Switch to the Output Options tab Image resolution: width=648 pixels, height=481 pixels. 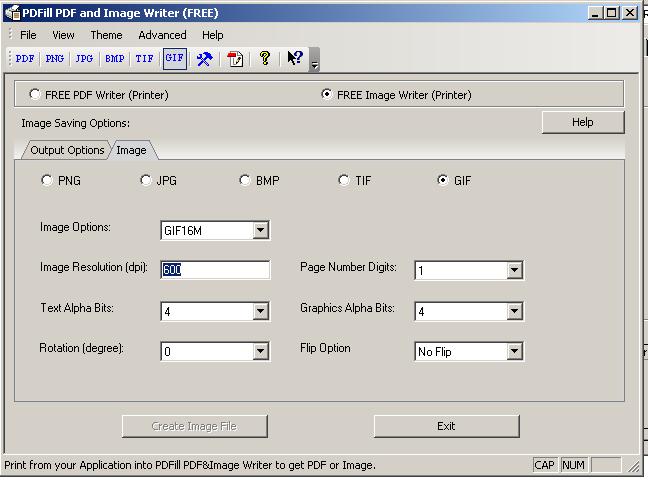[x=67, y=150]
